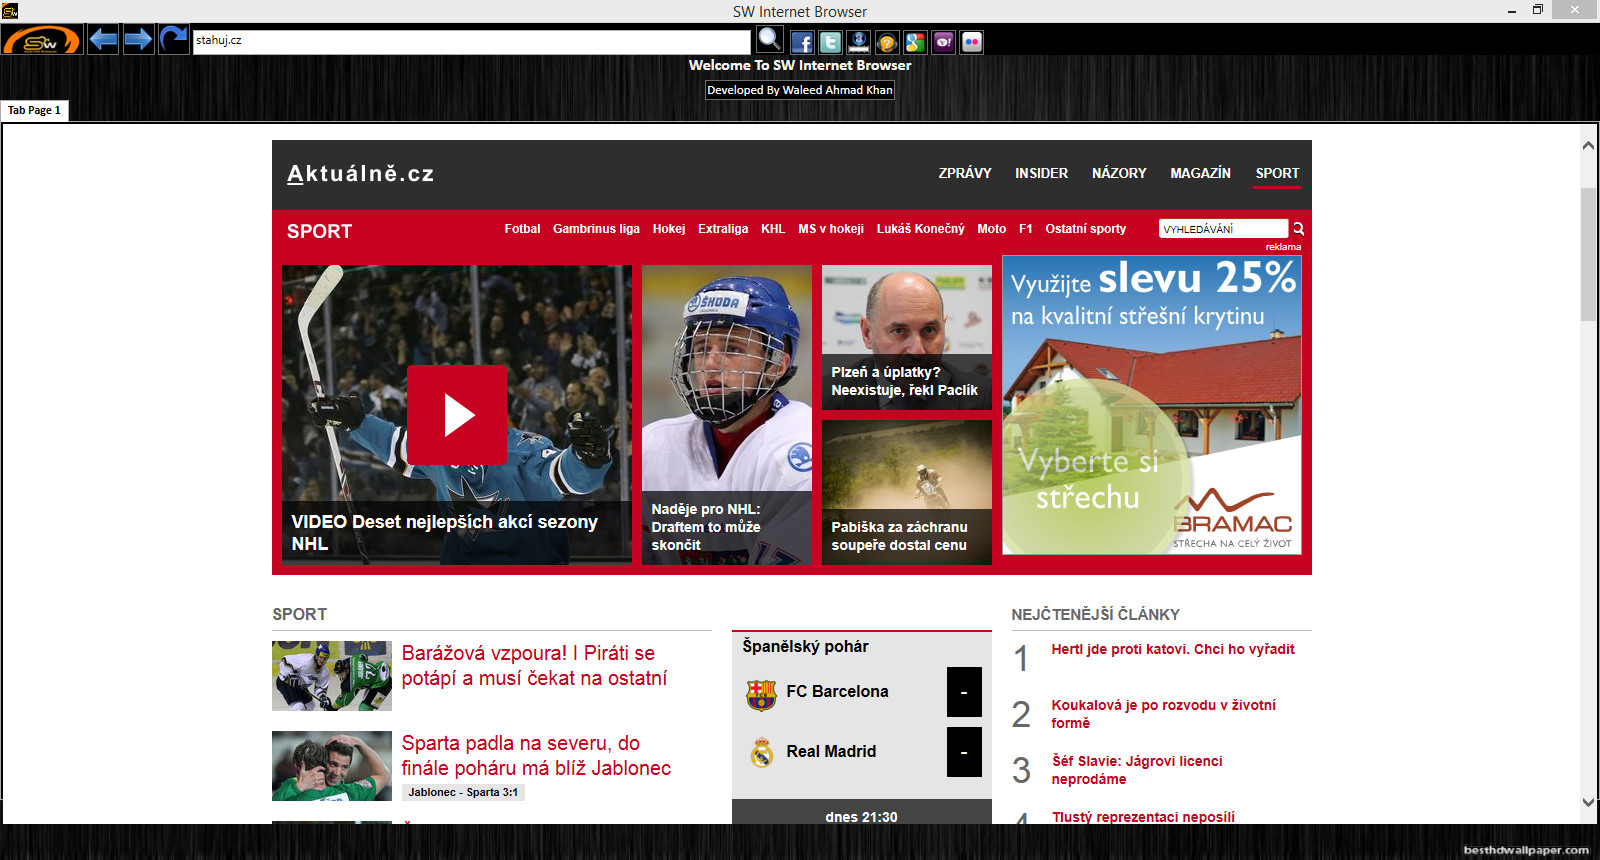
Task: Open the F1 subcategory
Action: tap(1026, 229)
